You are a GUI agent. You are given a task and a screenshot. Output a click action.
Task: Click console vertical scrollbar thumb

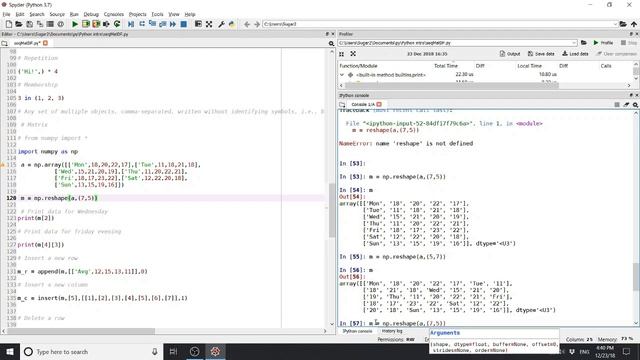636,277
